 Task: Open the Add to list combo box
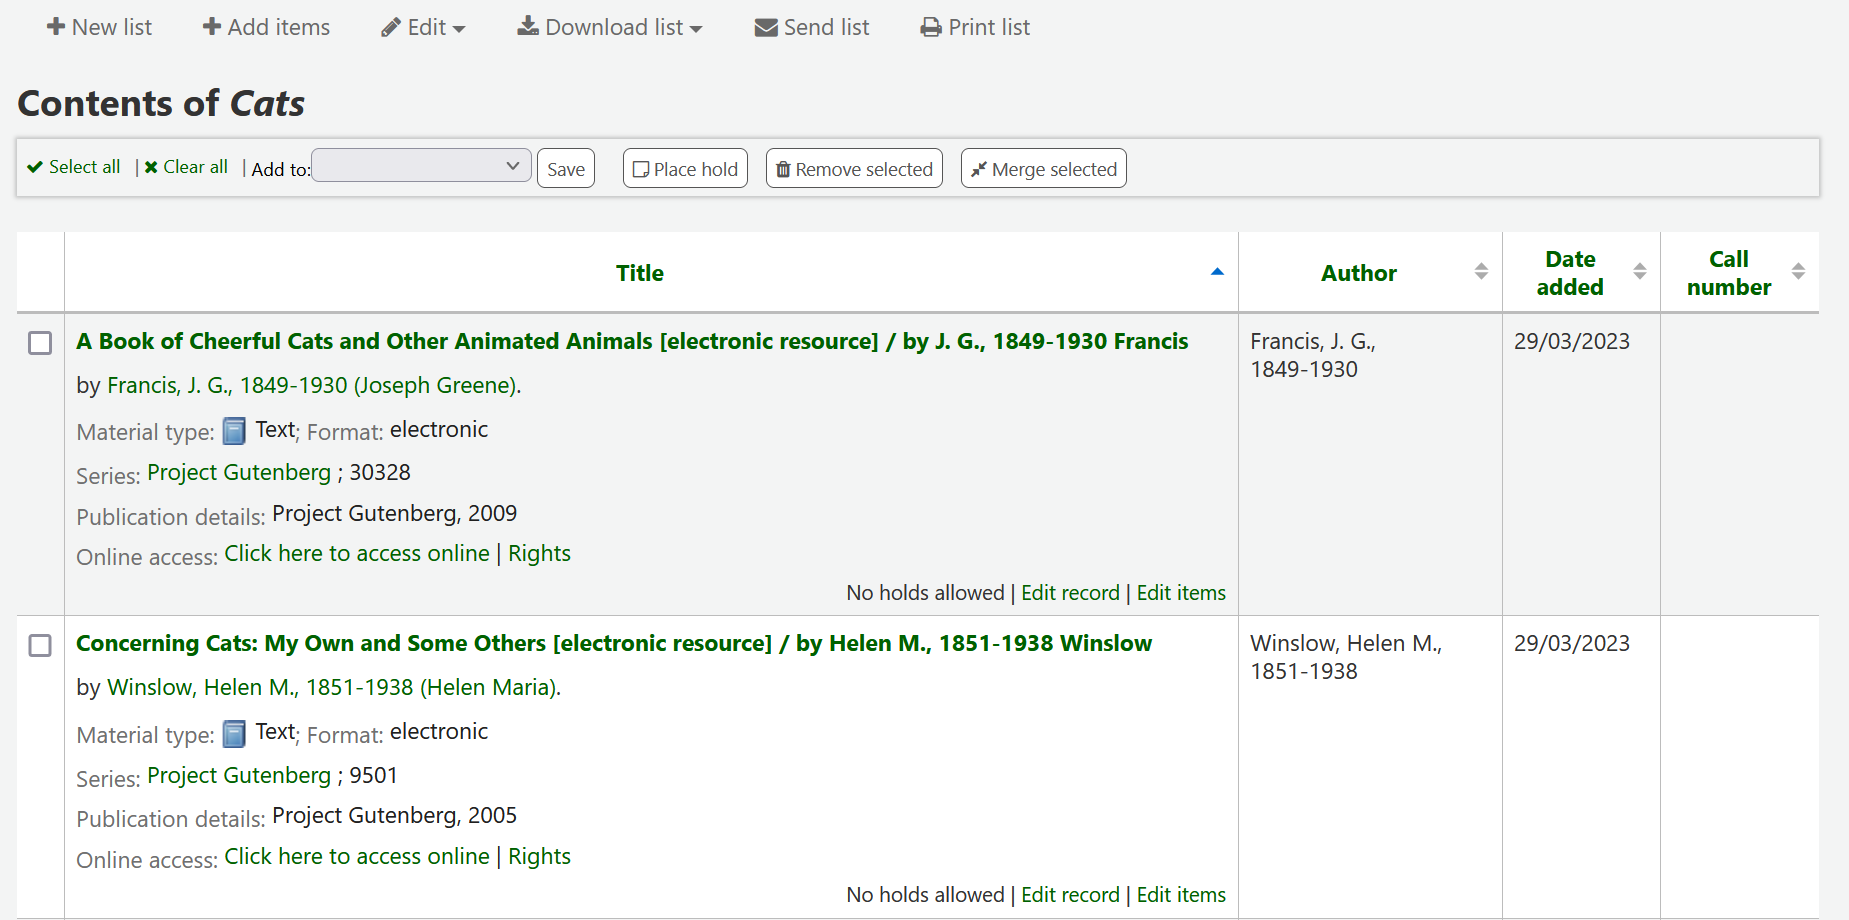click(420, 165)
